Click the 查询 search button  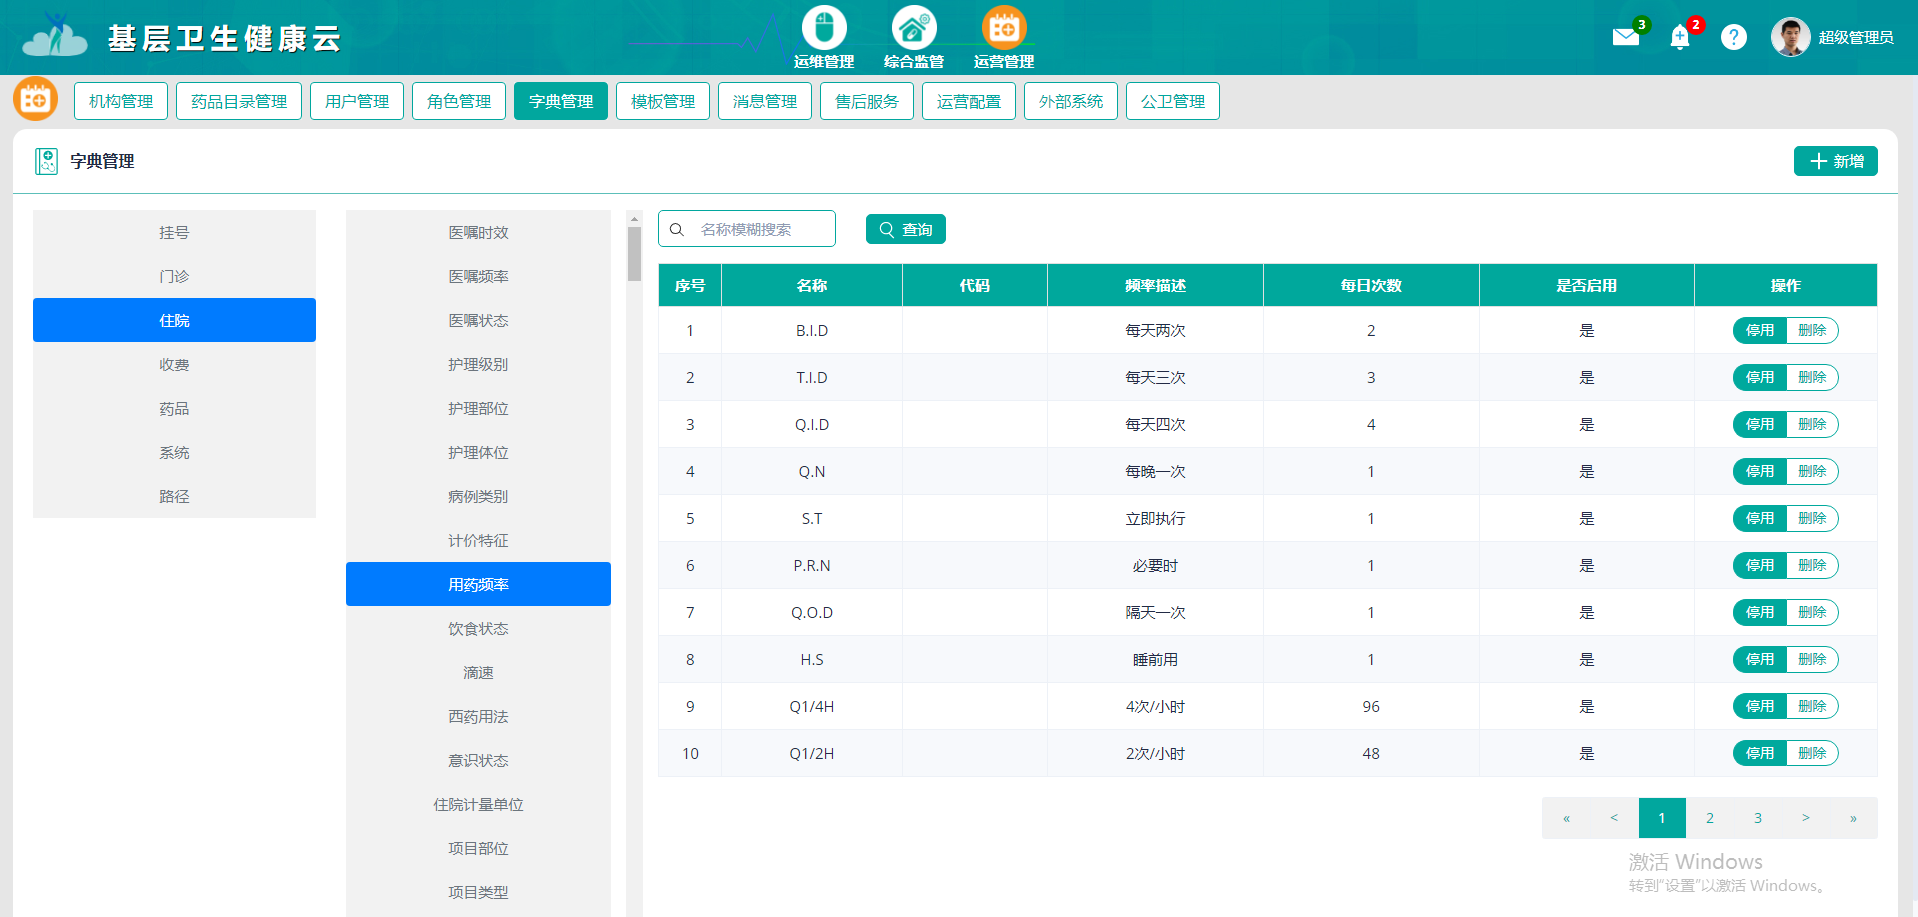click(906, 229)
